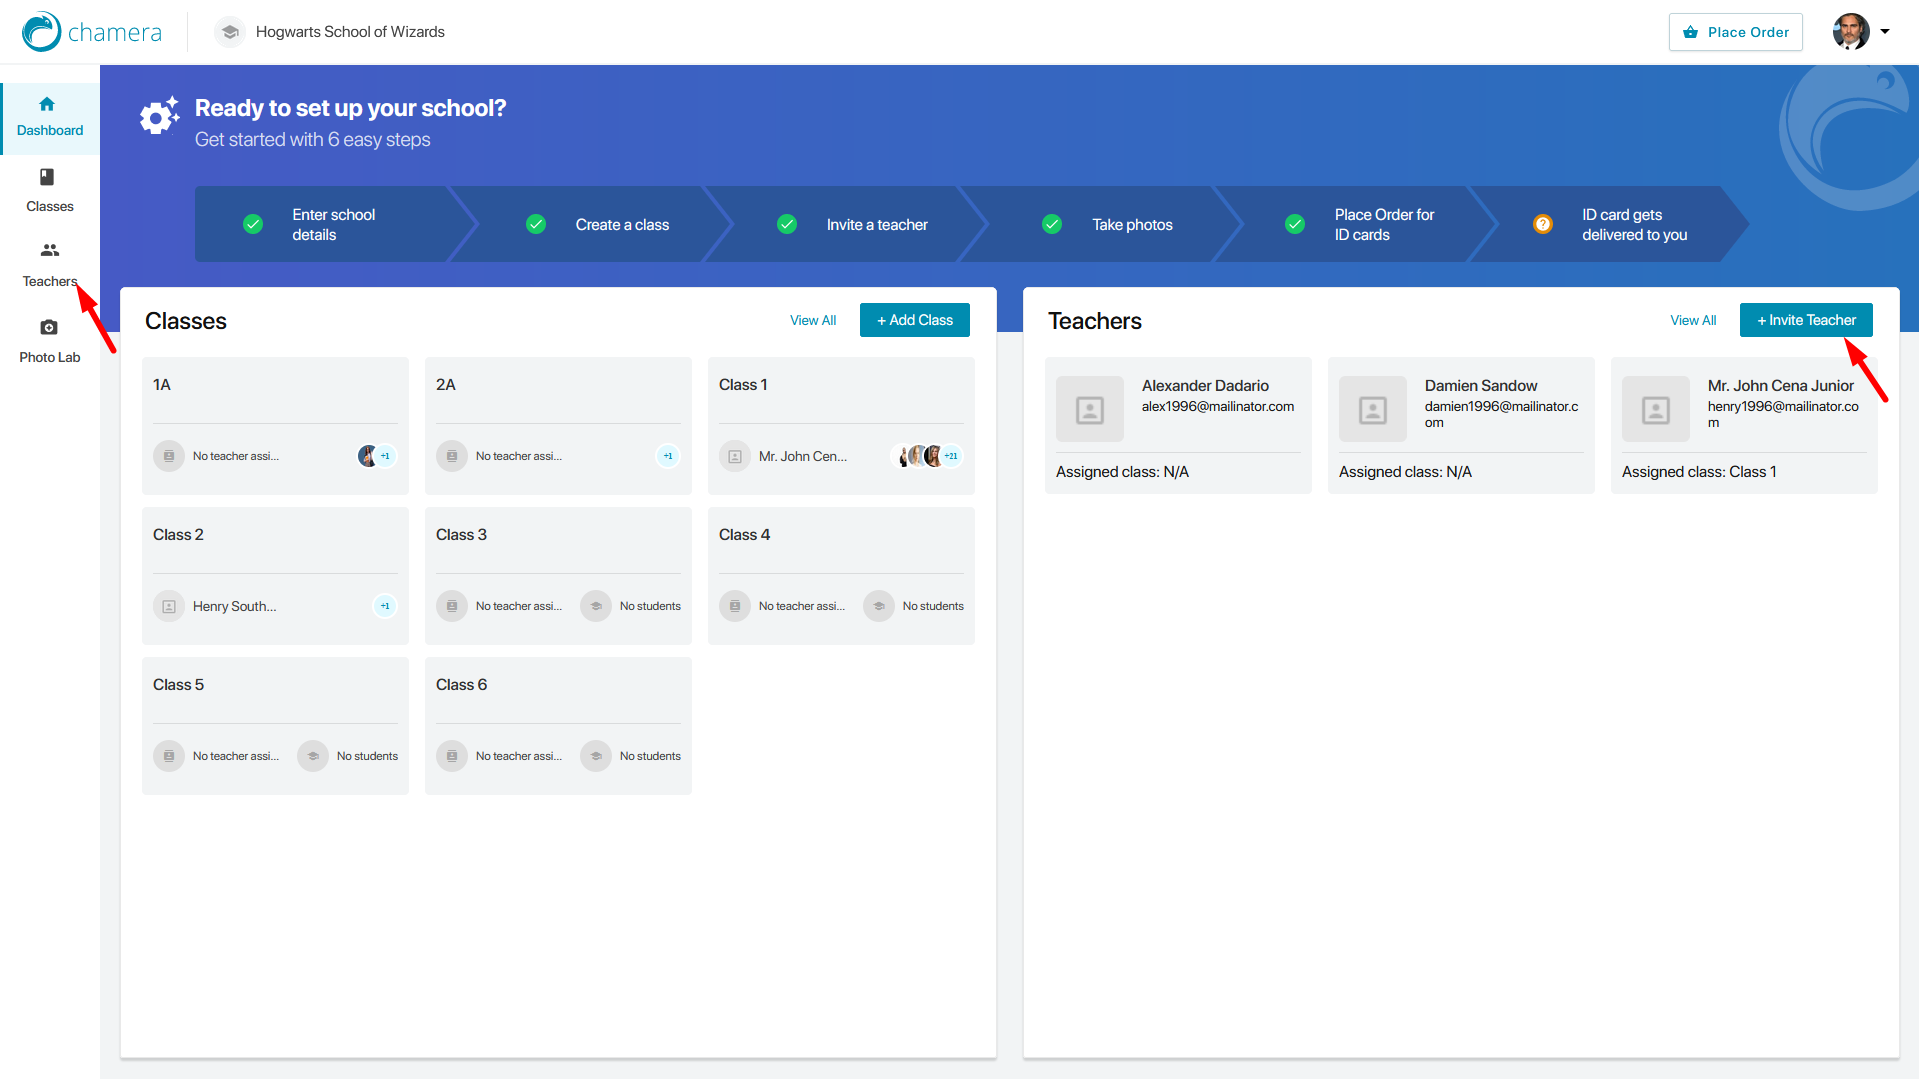Click the students cap icon in Class 4
The height and width of the screenshot is (1079, 1919).
click(x=879, y=606)
